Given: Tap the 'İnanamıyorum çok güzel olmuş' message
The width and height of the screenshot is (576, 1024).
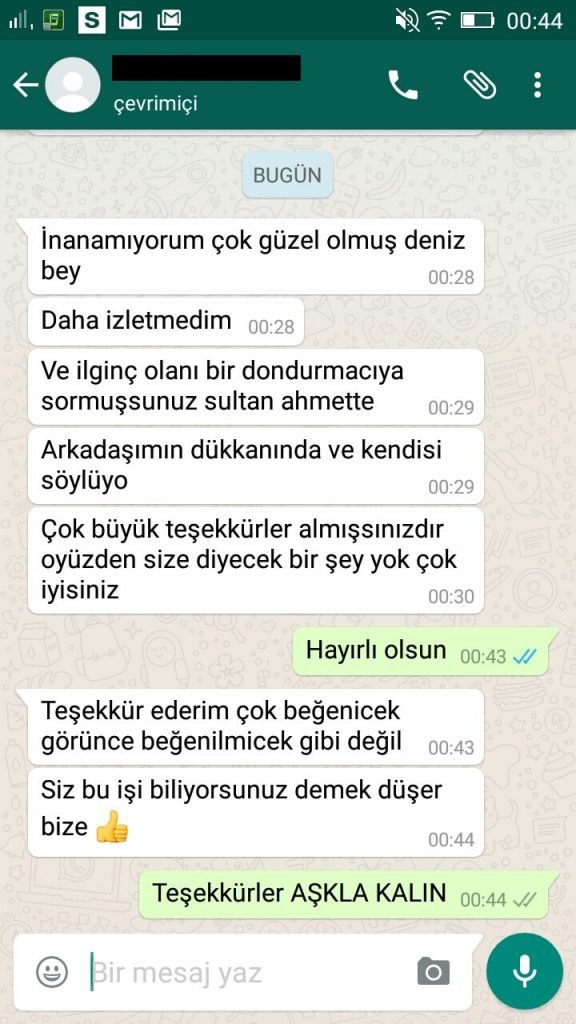Looking at the screenshot, I should coord(255,256).
